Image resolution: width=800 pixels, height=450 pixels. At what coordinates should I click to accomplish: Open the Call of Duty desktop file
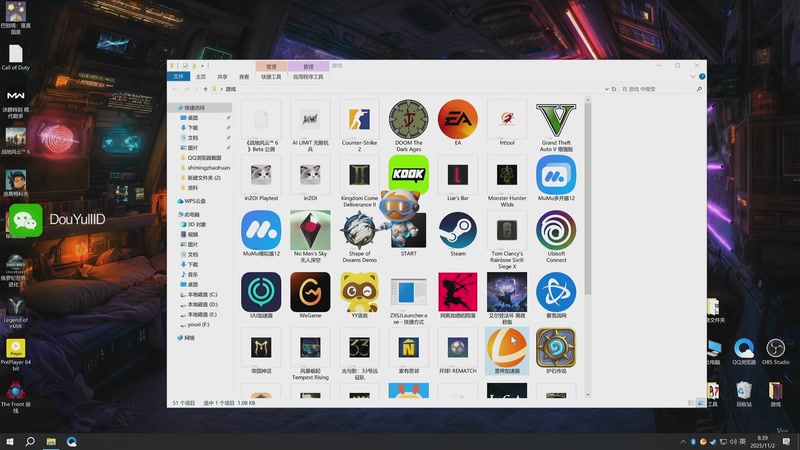(15, 57)
